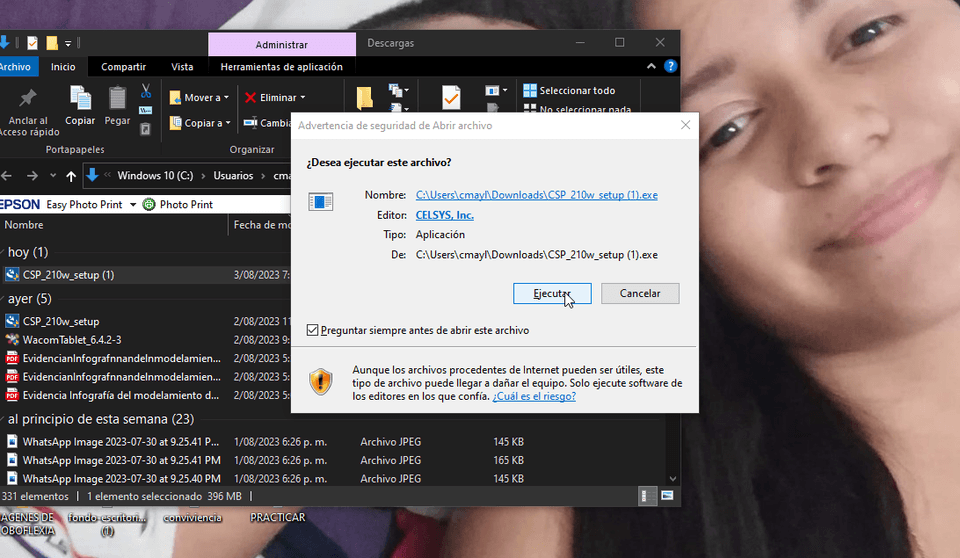The image size is (960, 558).
Task: Sort files by the Nombre column header
Action: point(113,225)
